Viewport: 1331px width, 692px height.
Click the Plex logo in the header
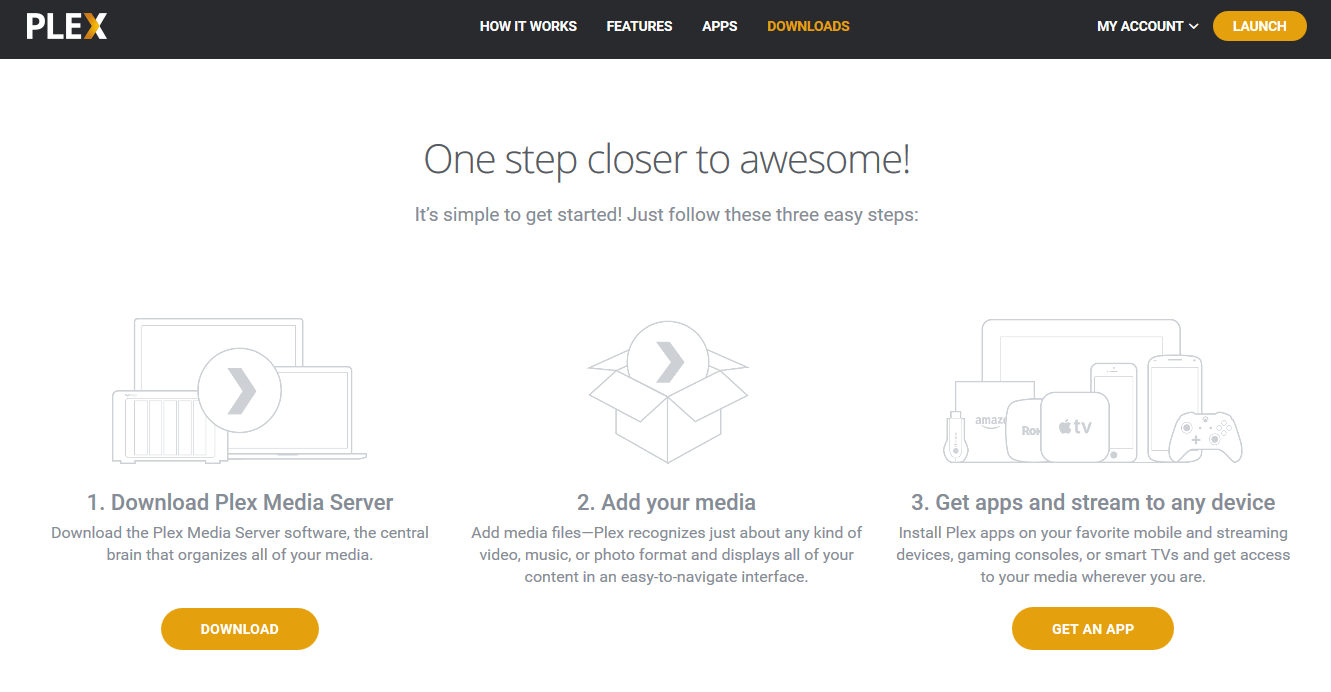coord(67,26)
